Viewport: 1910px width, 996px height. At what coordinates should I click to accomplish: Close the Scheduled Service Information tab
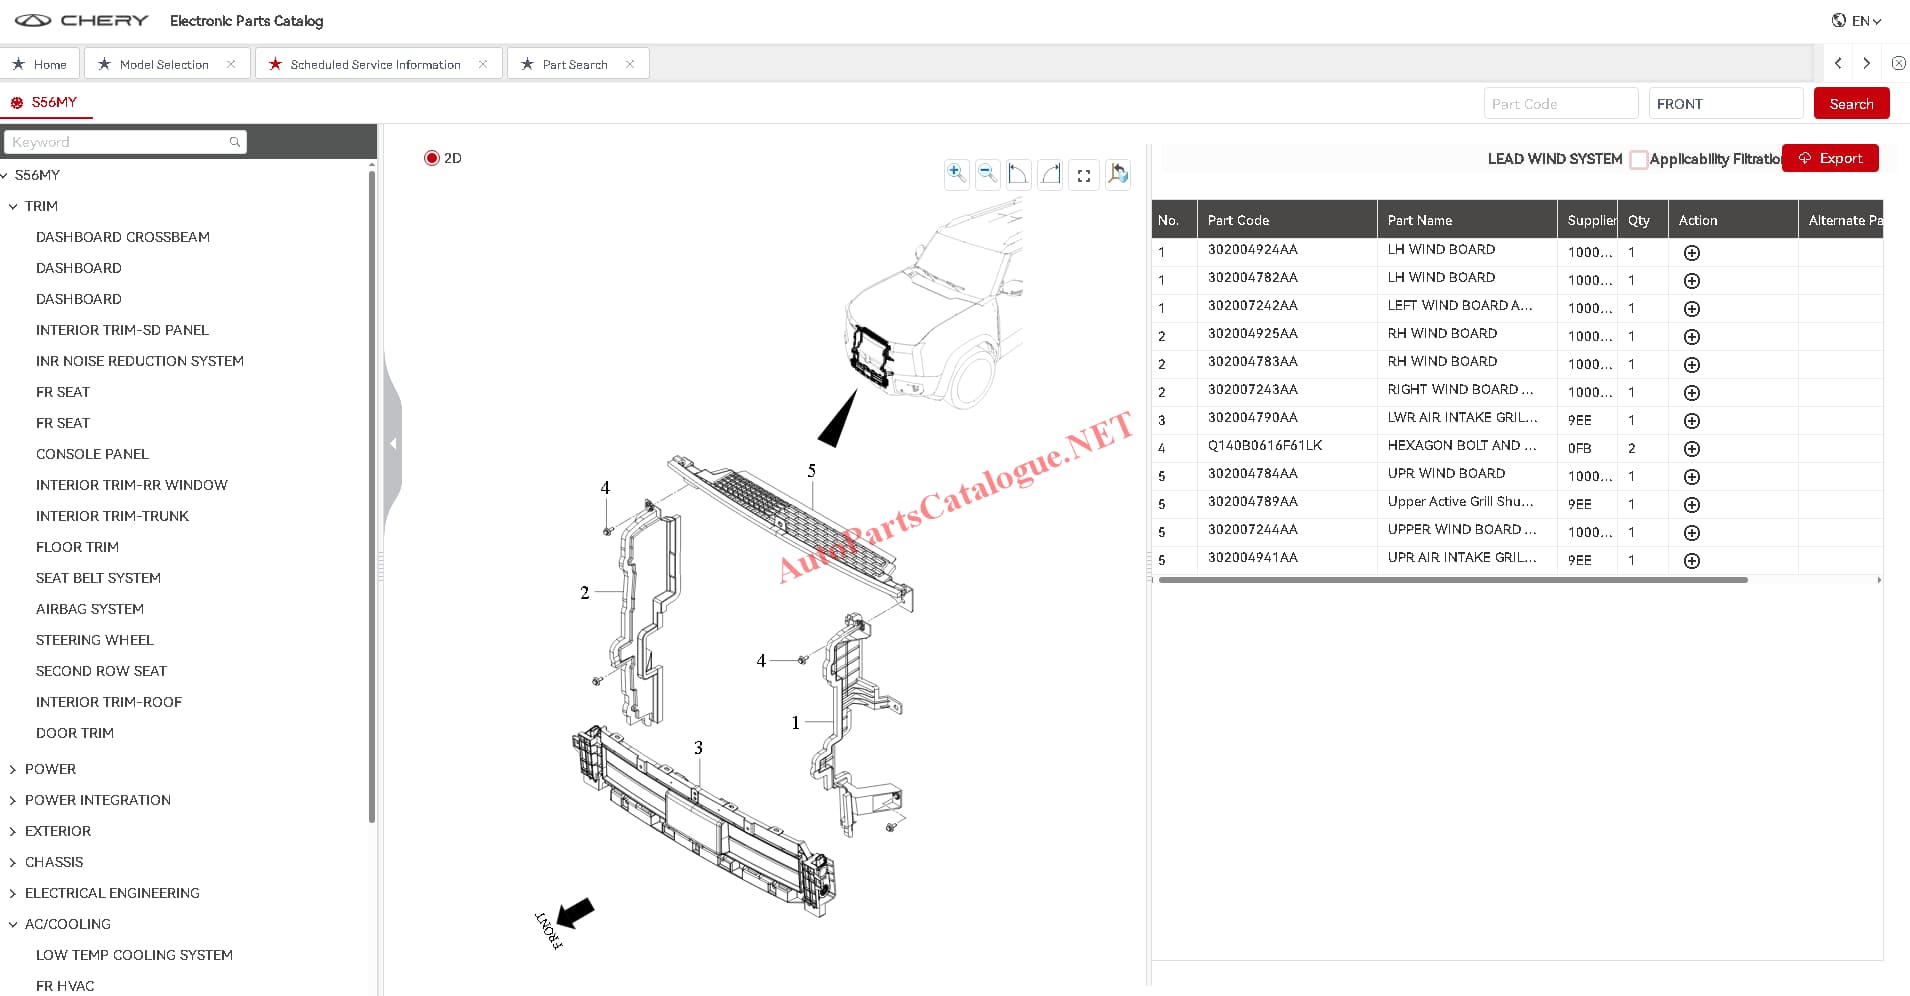coord(483,64)
